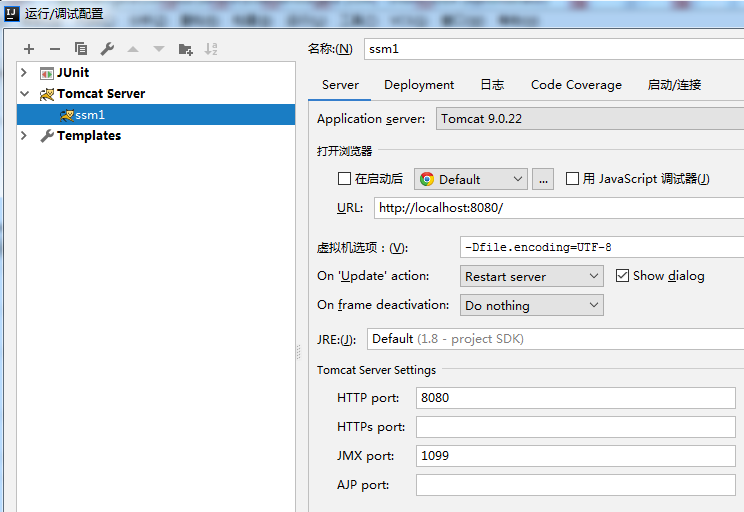Click the HTTPs port field

click(576, 427)
